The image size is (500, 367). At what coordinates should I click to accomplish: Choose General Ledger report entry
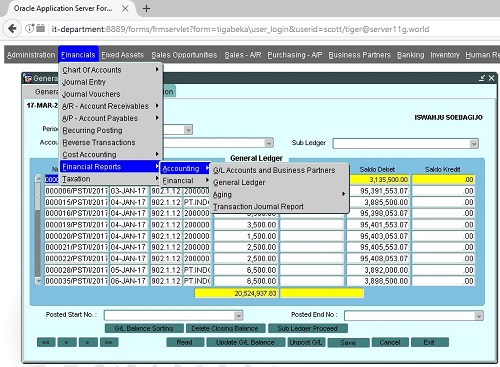(x=280, y=182)
